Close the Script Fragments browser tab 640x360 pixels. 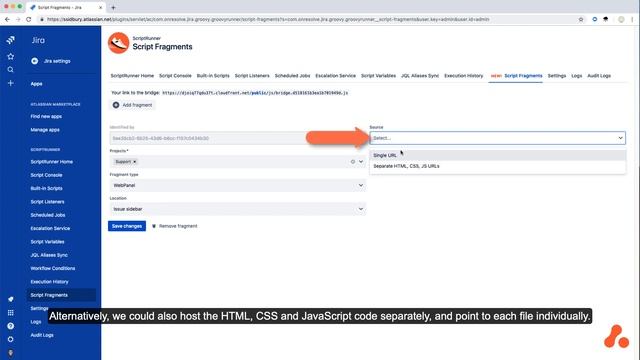tap(101, 7)
